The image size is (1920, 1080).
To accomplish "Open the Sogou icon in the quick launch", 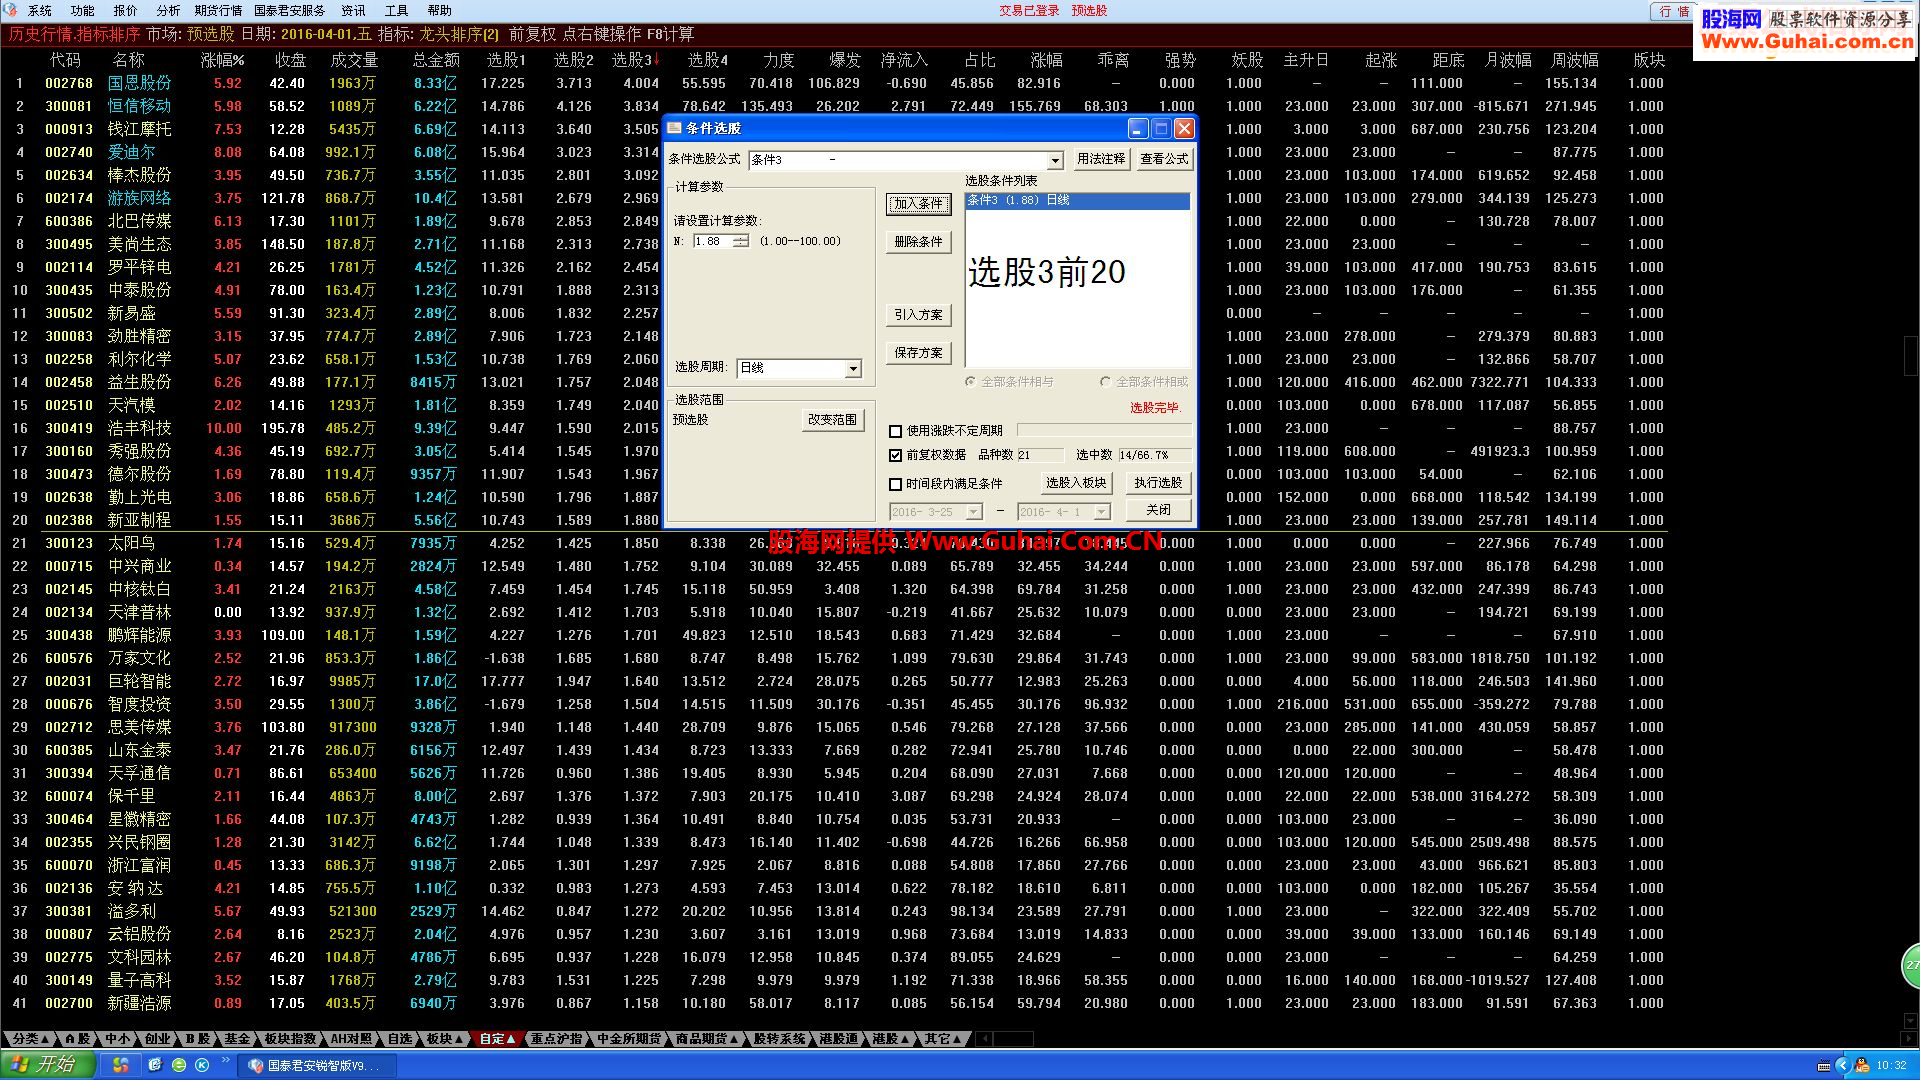I will (x=120, y=1065).
